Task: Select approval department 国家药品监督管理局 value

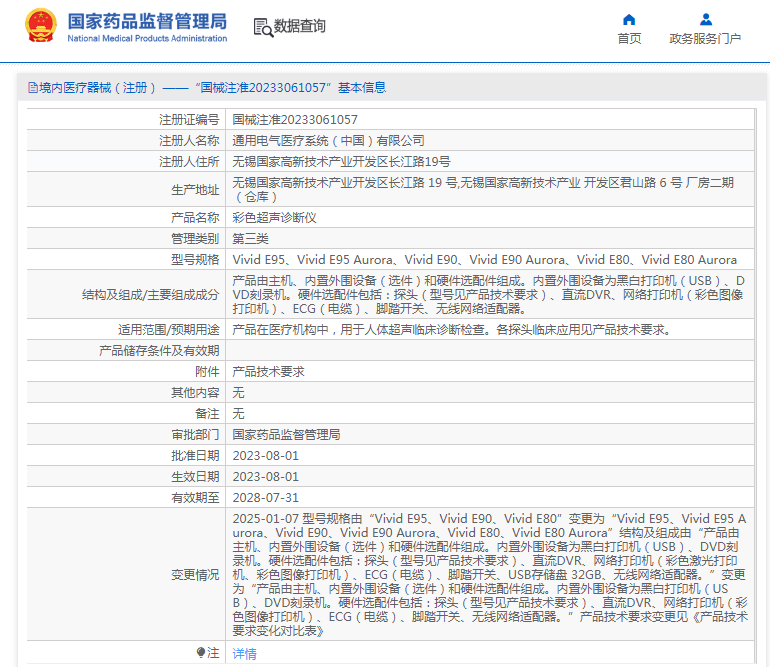Action: 286,435
